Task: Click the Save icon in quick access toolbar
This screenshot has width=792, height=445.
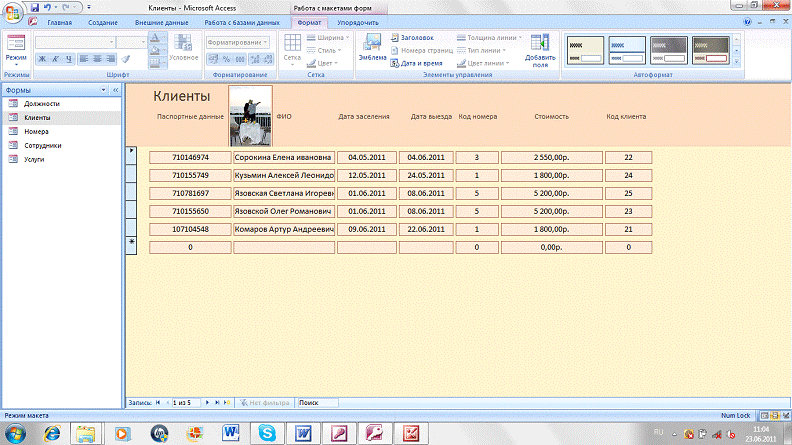Action: 34,6
